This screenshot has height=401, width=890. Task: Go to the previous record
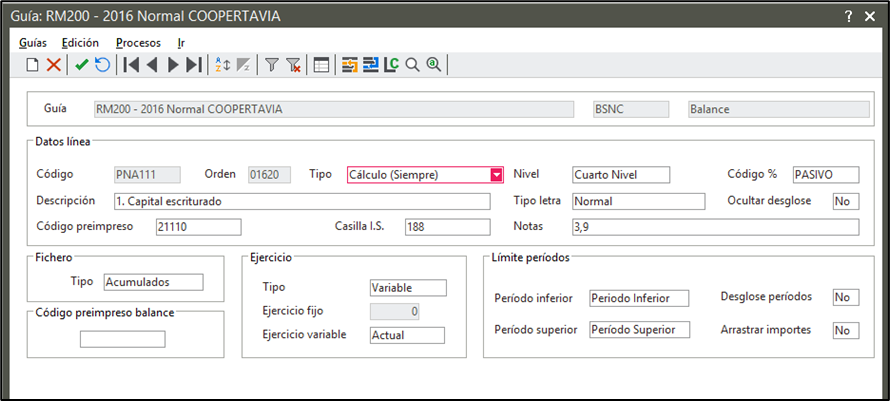point(152,65)
